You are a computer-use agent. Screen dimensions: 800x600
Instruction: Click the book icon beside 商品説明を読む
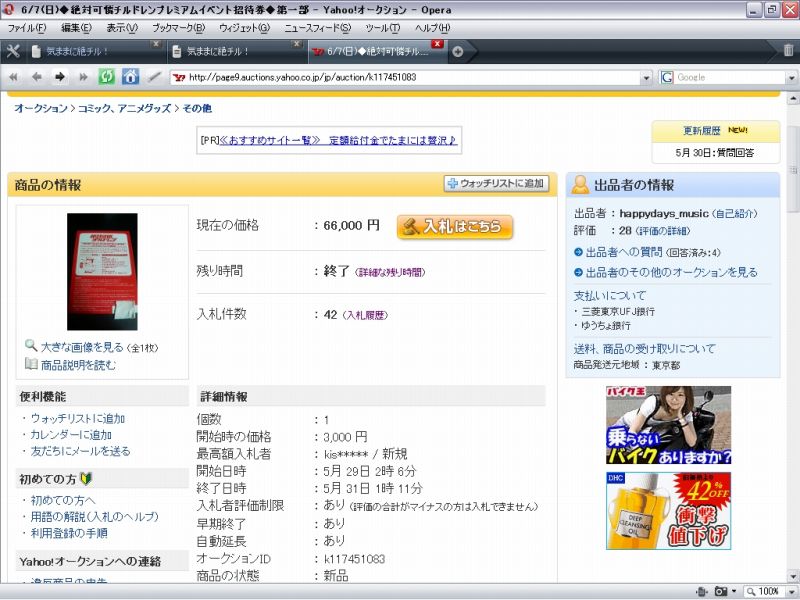(x=31, y=364)
